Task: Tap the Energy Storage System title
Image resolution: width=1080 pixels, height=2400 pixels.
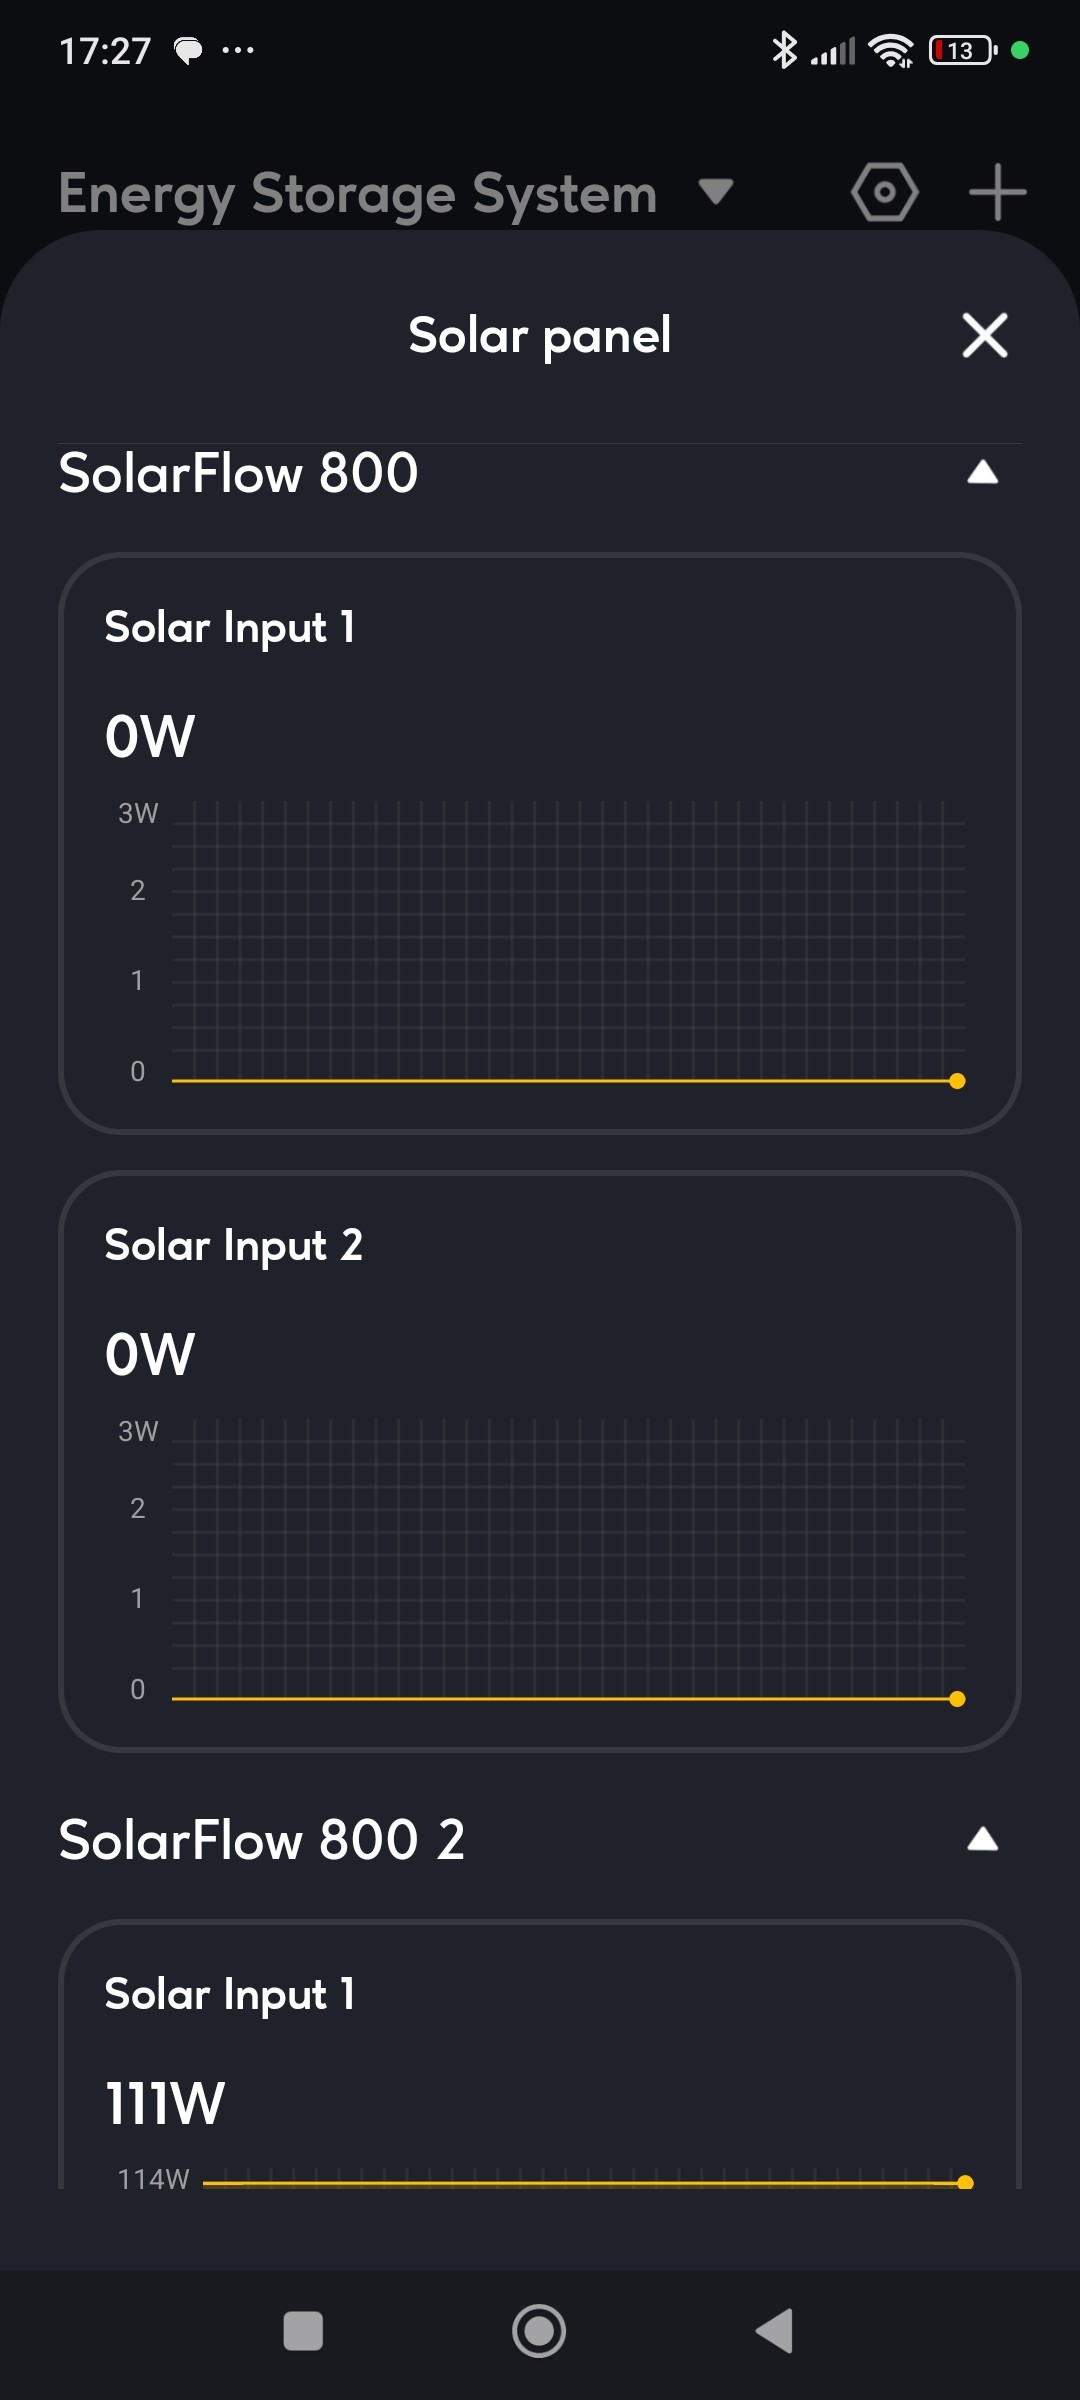Action: click(x=358, y=194)
